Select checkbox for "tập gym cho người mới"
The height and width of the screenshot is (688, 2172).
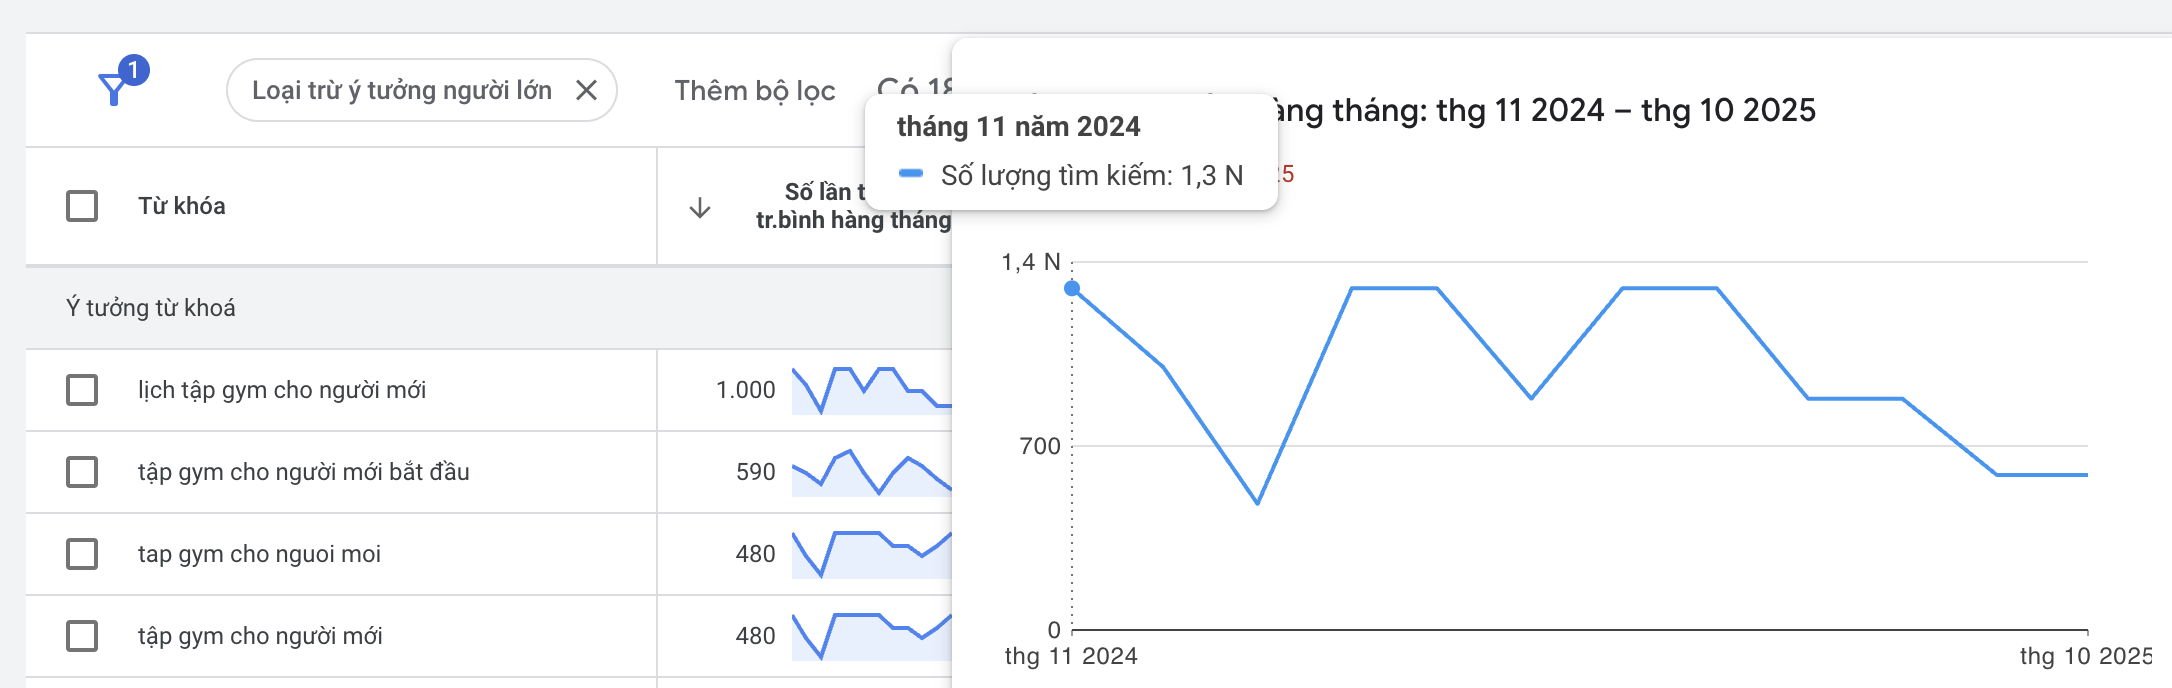point(82,636)
